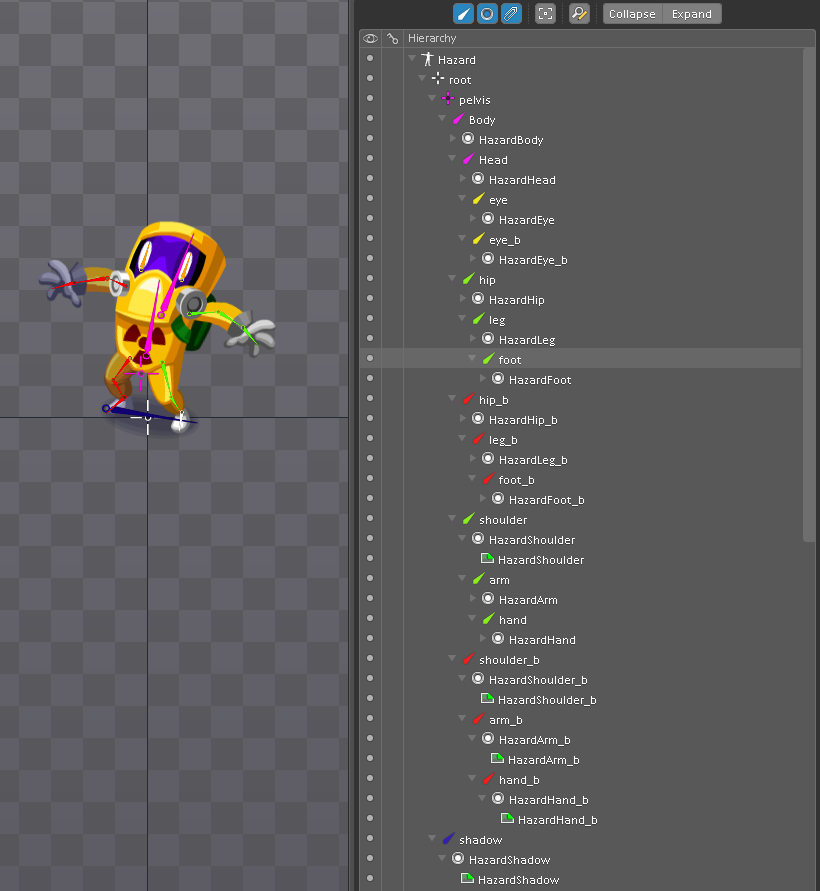Toggle the attachments filter paperclip button
This screenshot has height=891, width=820.
click(x=511, y=14)
